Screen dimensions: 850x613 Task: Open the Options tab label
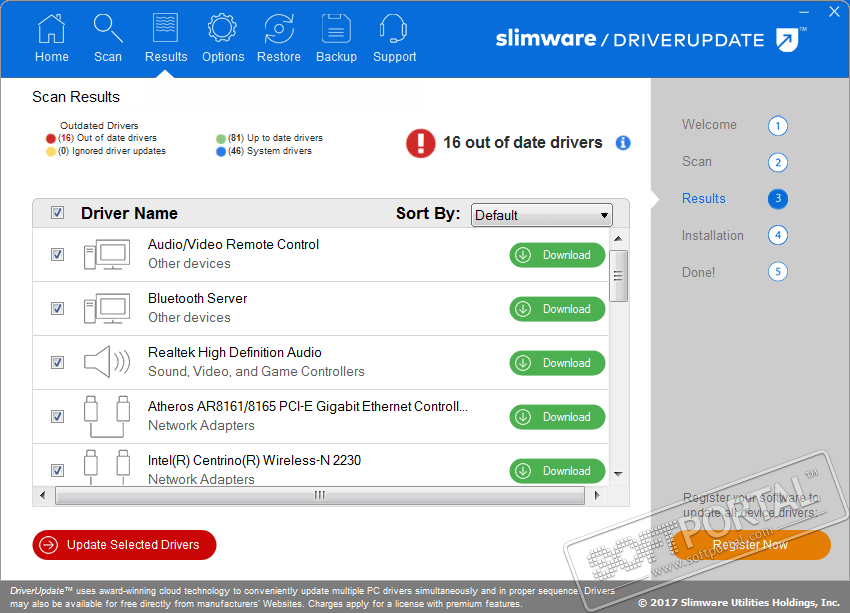coord(223,57)
